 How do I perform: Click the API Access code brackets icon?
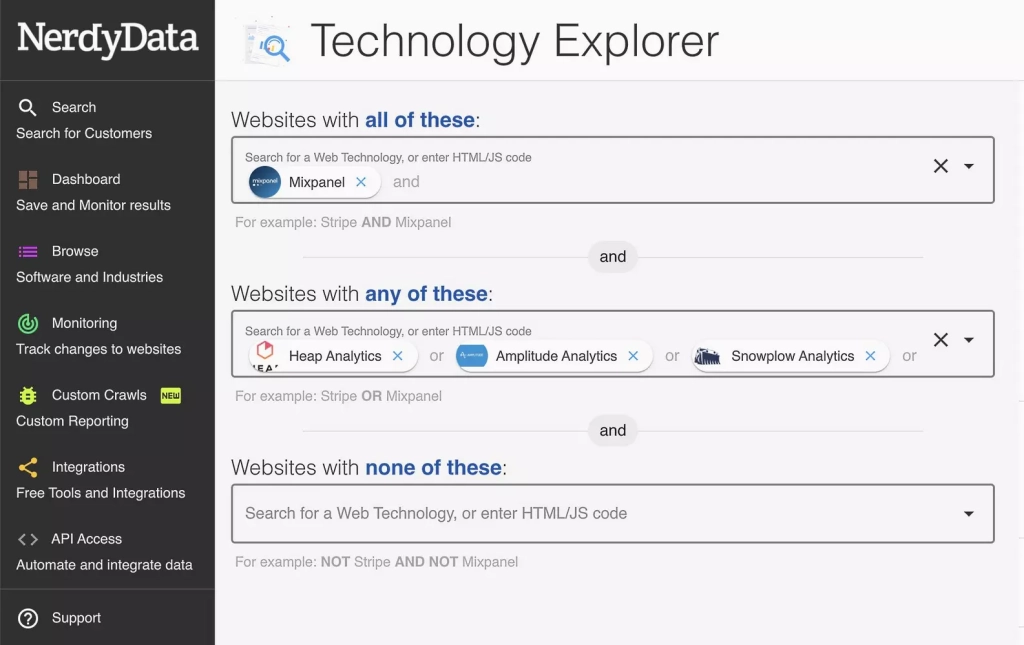click(27, 539)
